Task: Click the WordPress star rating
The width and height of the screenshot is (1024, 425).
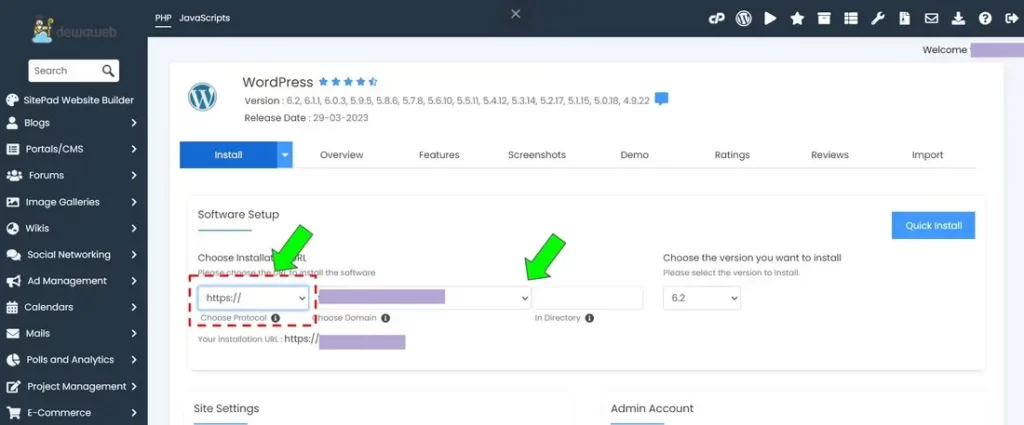Action: pyautogui.click(x=348, y=82)
